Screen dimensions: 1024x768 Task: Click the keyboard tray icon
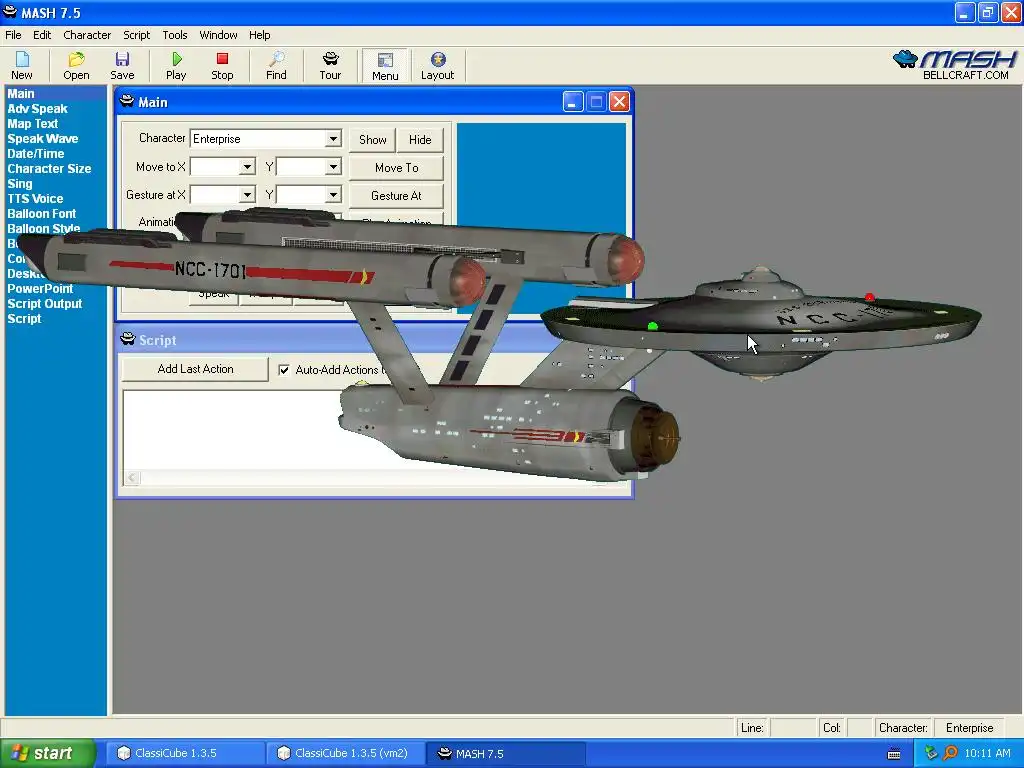894,754
